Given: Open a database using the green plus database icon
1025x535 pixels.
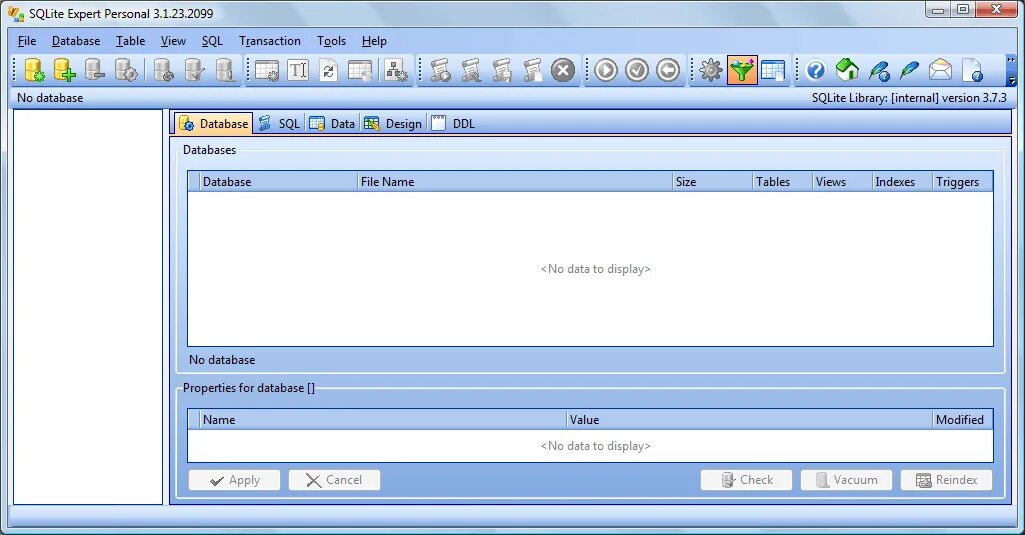Looking at the screenshot, I should point(64,70).
